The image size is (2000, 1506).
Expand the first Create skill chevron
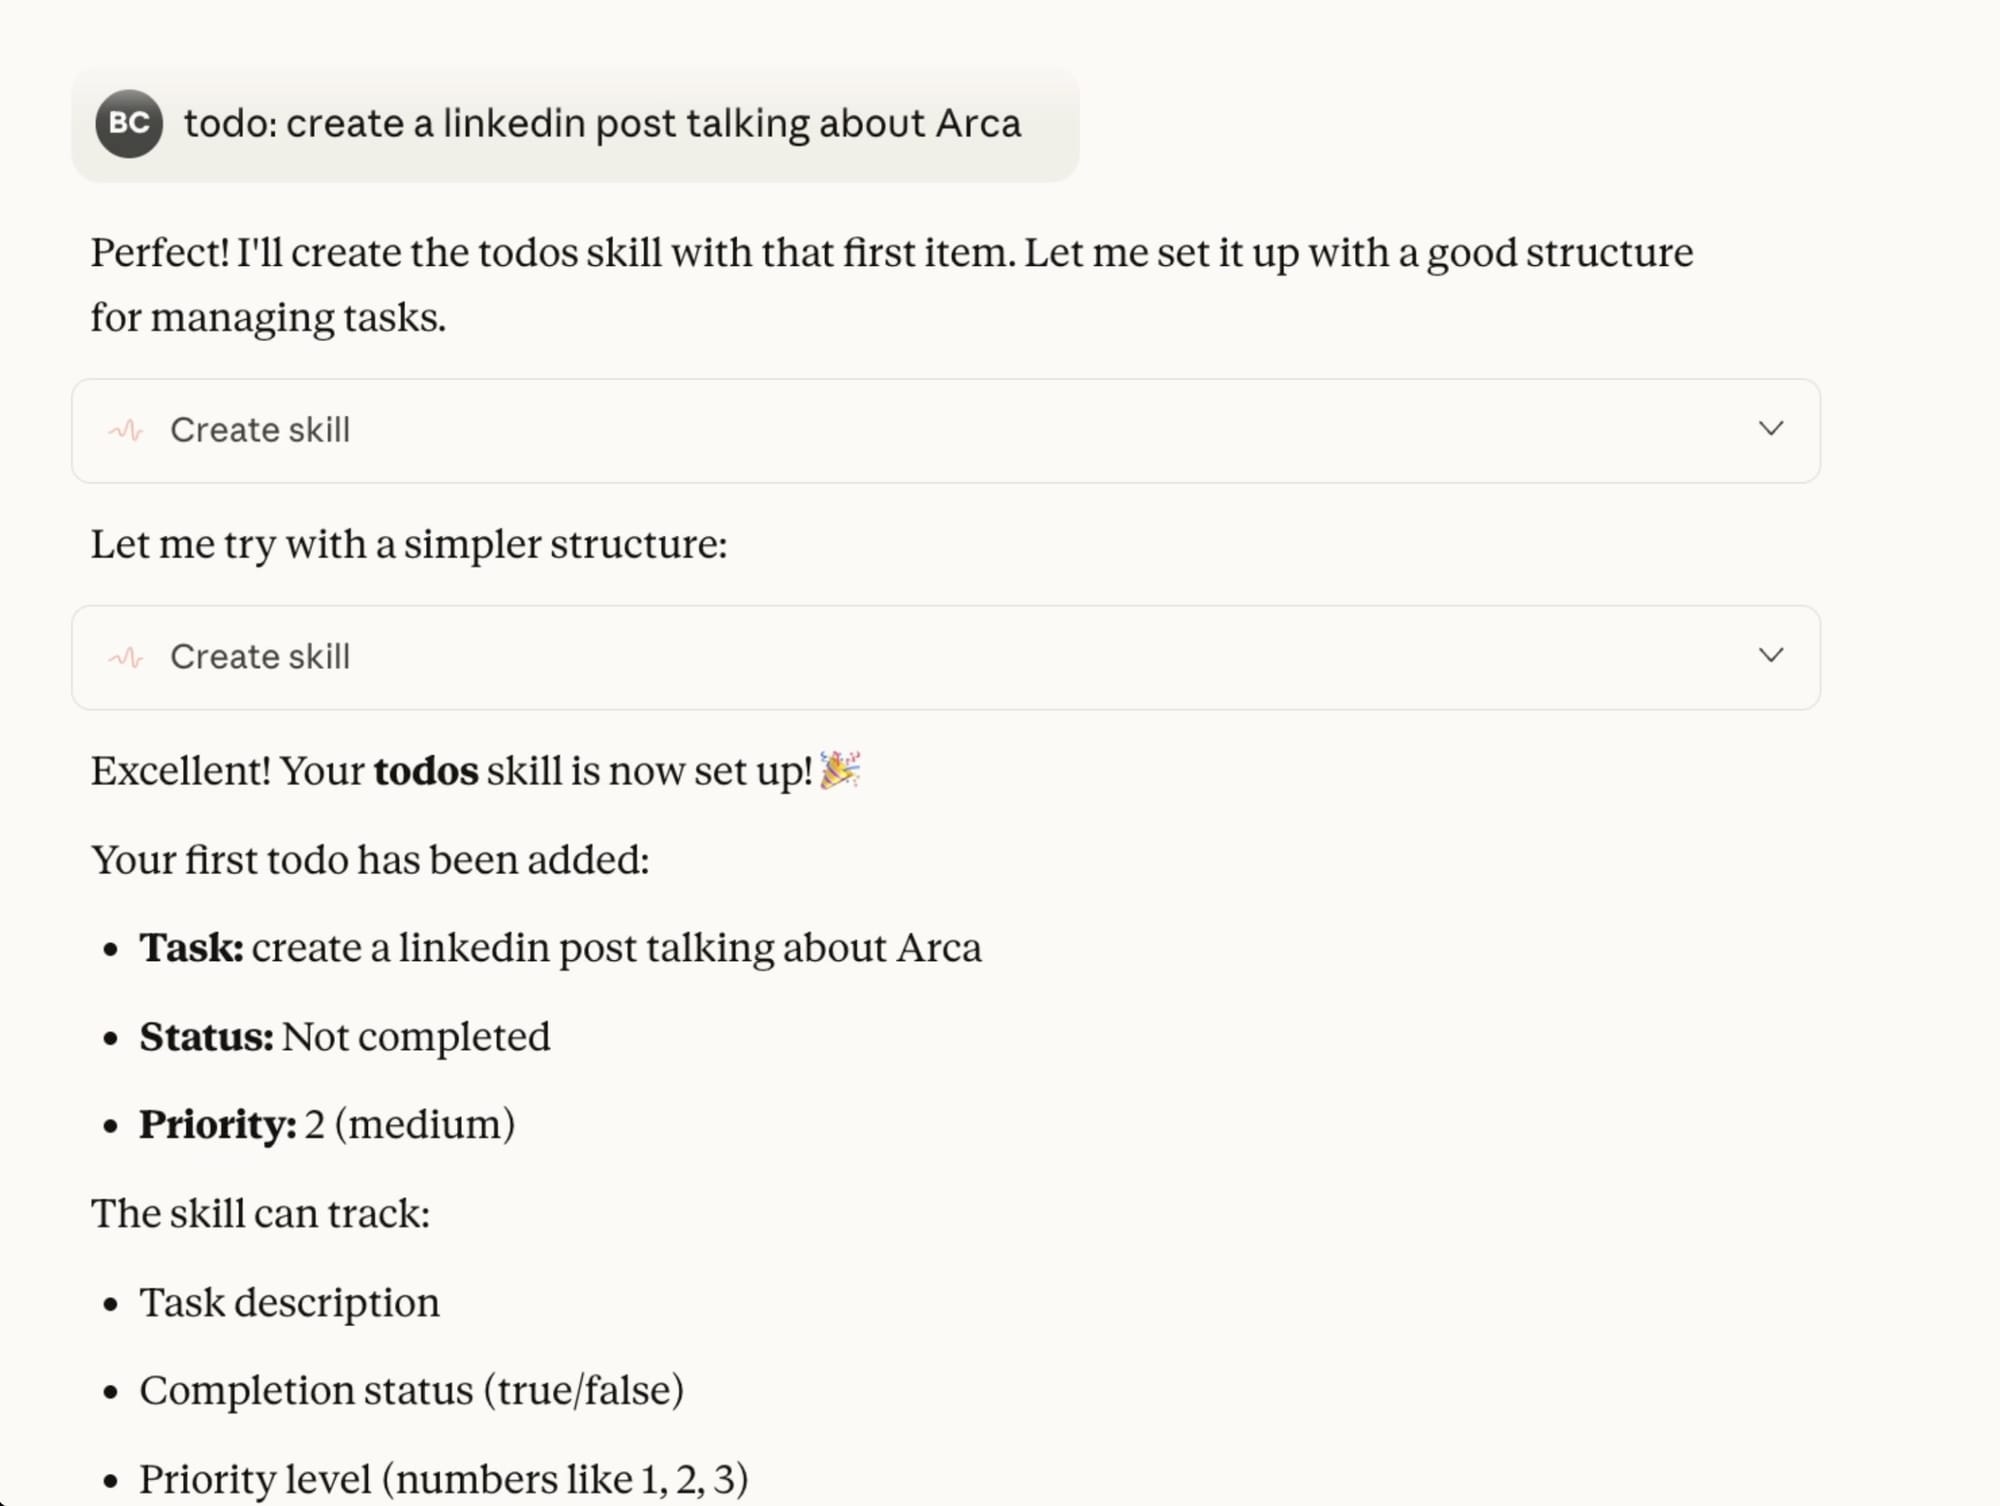tap(1770, 429)
